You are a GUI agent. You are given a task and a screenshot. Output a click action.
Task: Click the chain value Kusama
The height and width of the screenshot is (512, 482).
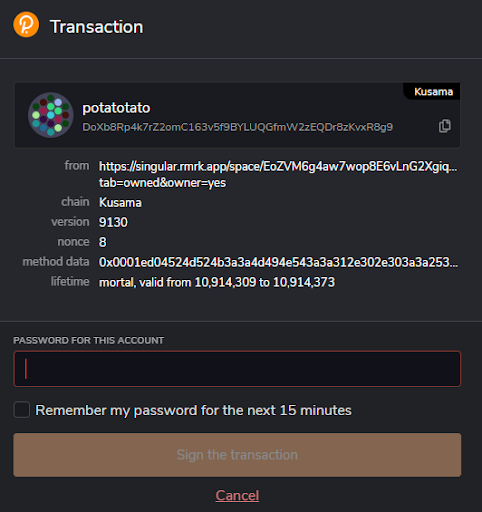pos(120,203)
